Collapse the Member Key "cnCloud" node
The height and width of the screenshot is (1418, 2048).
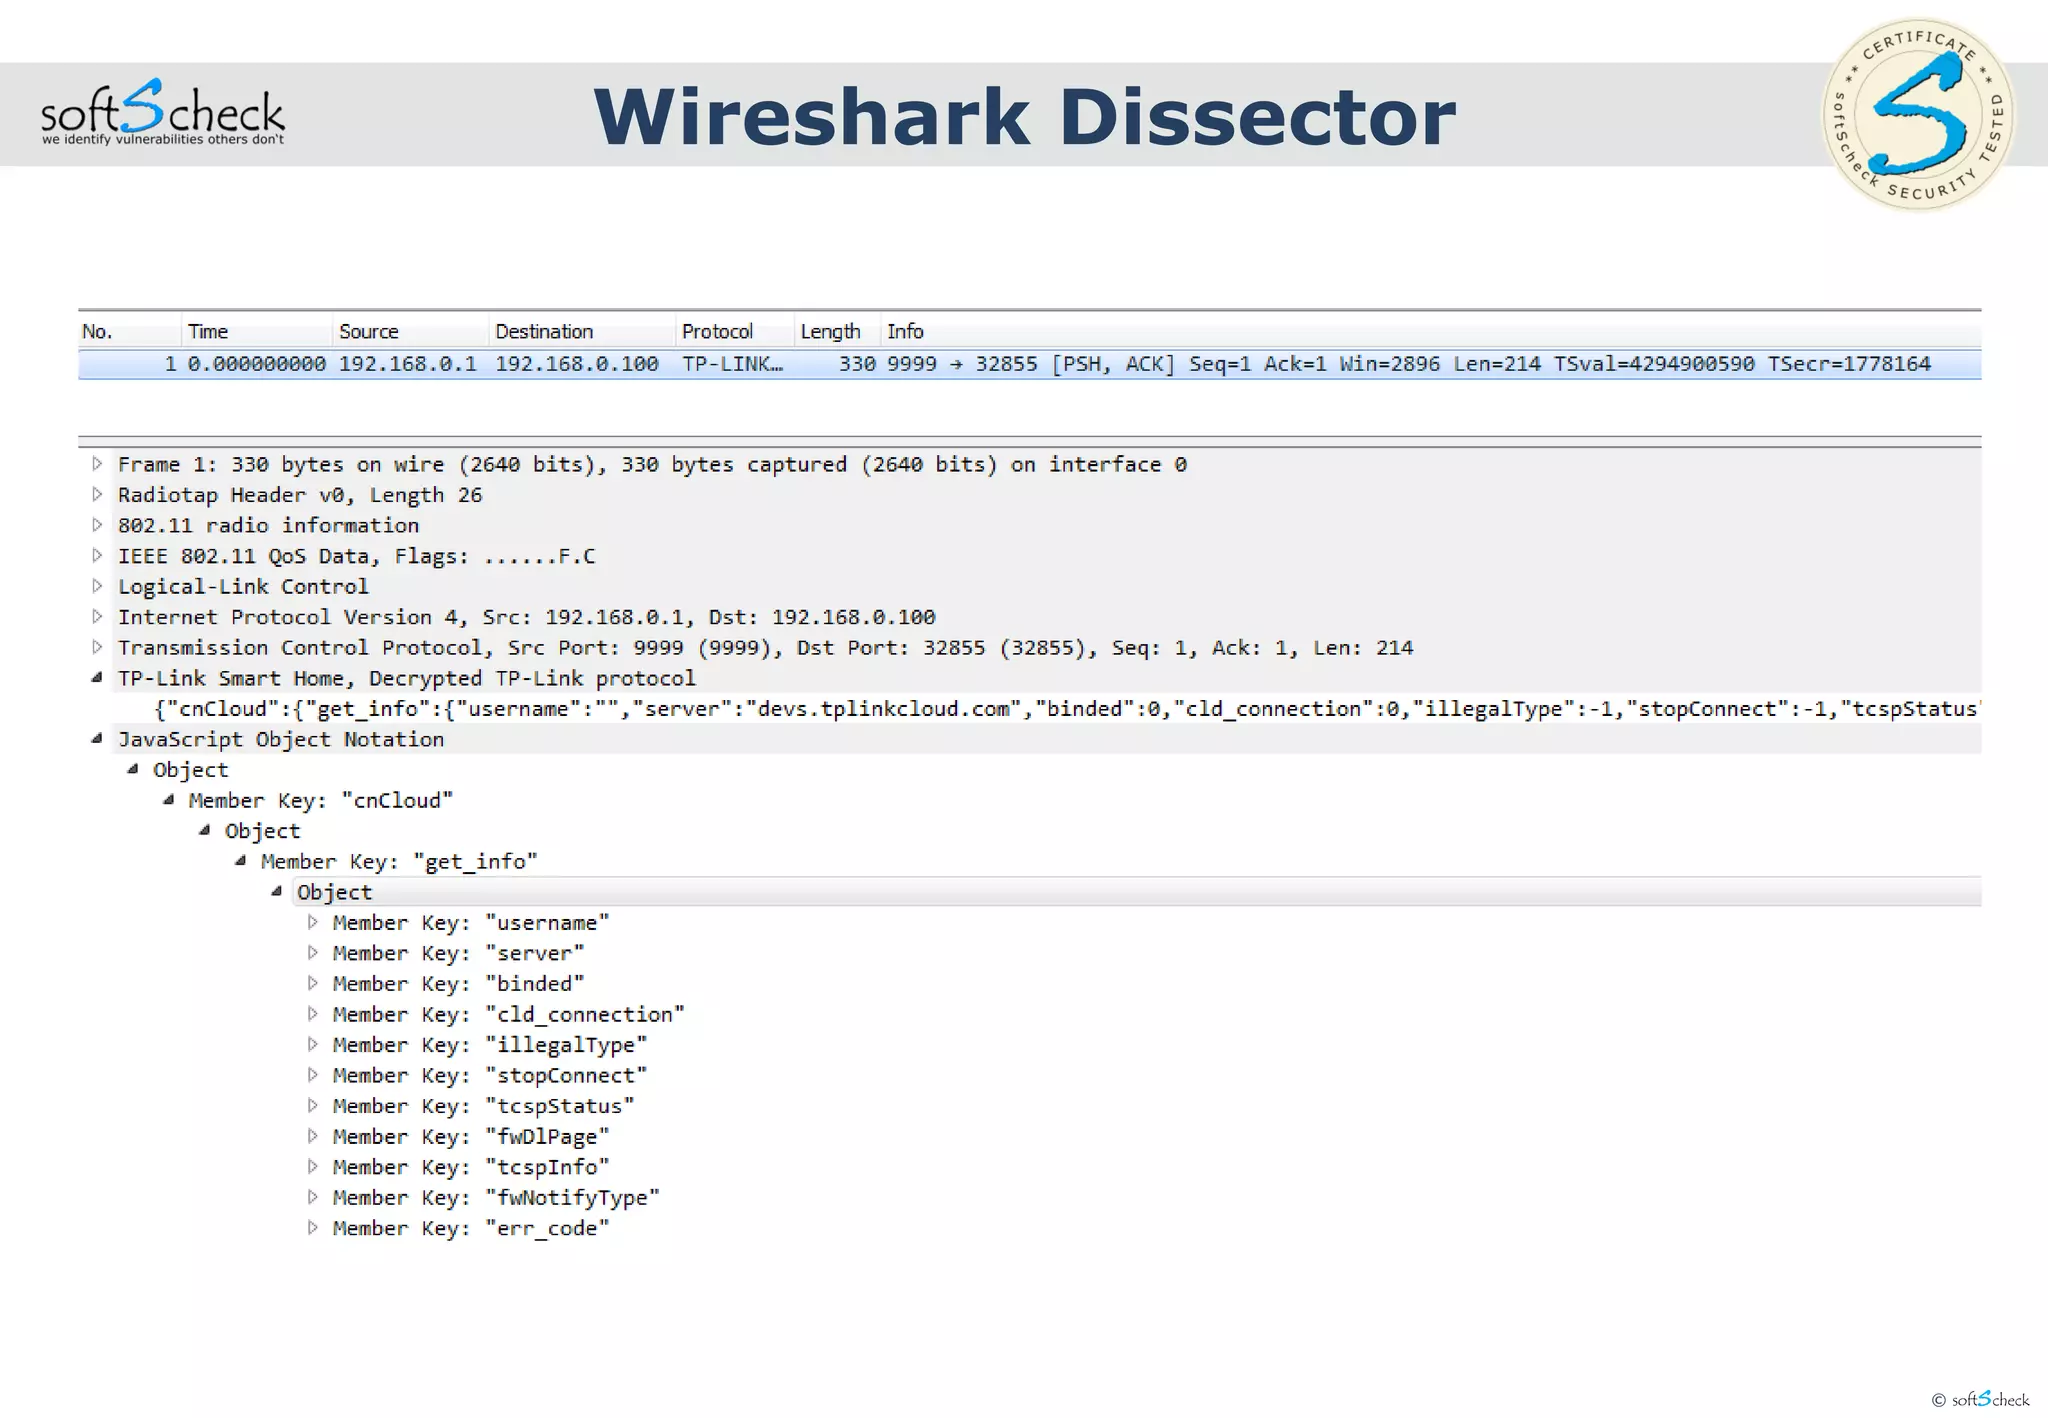169,800
